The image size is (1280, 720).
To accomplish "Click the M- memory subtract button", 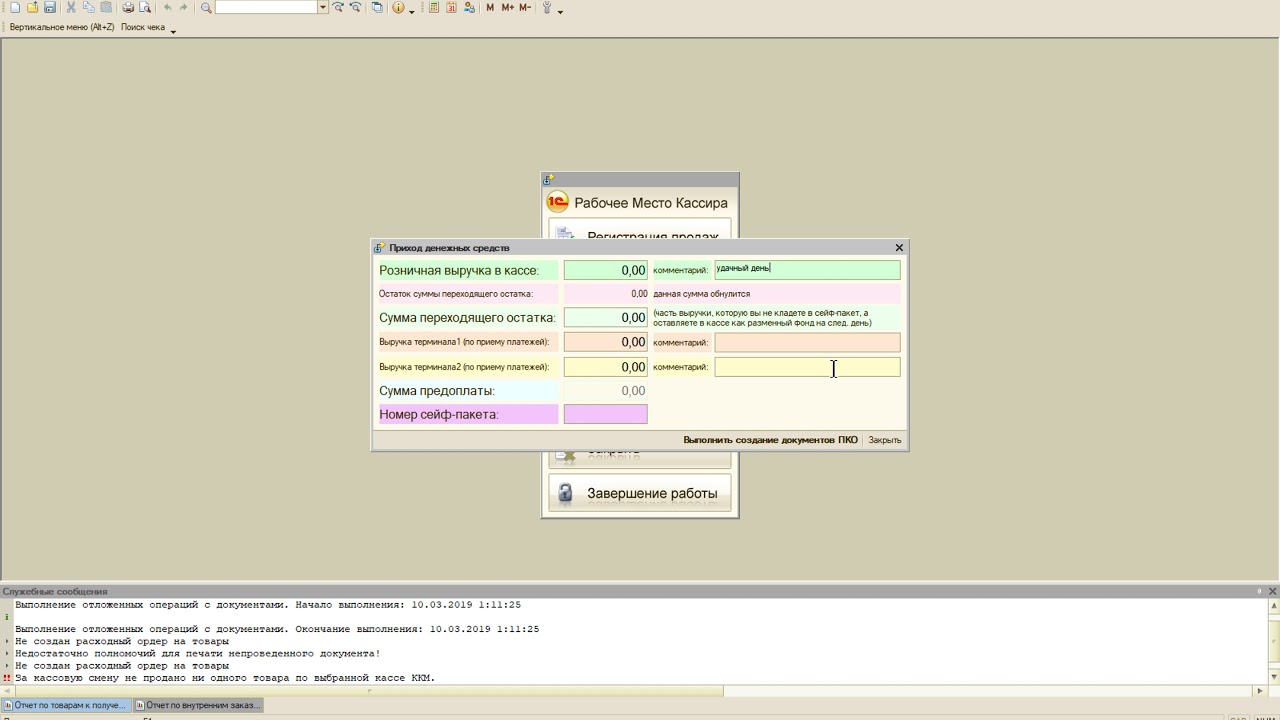I will coord(525,7).
